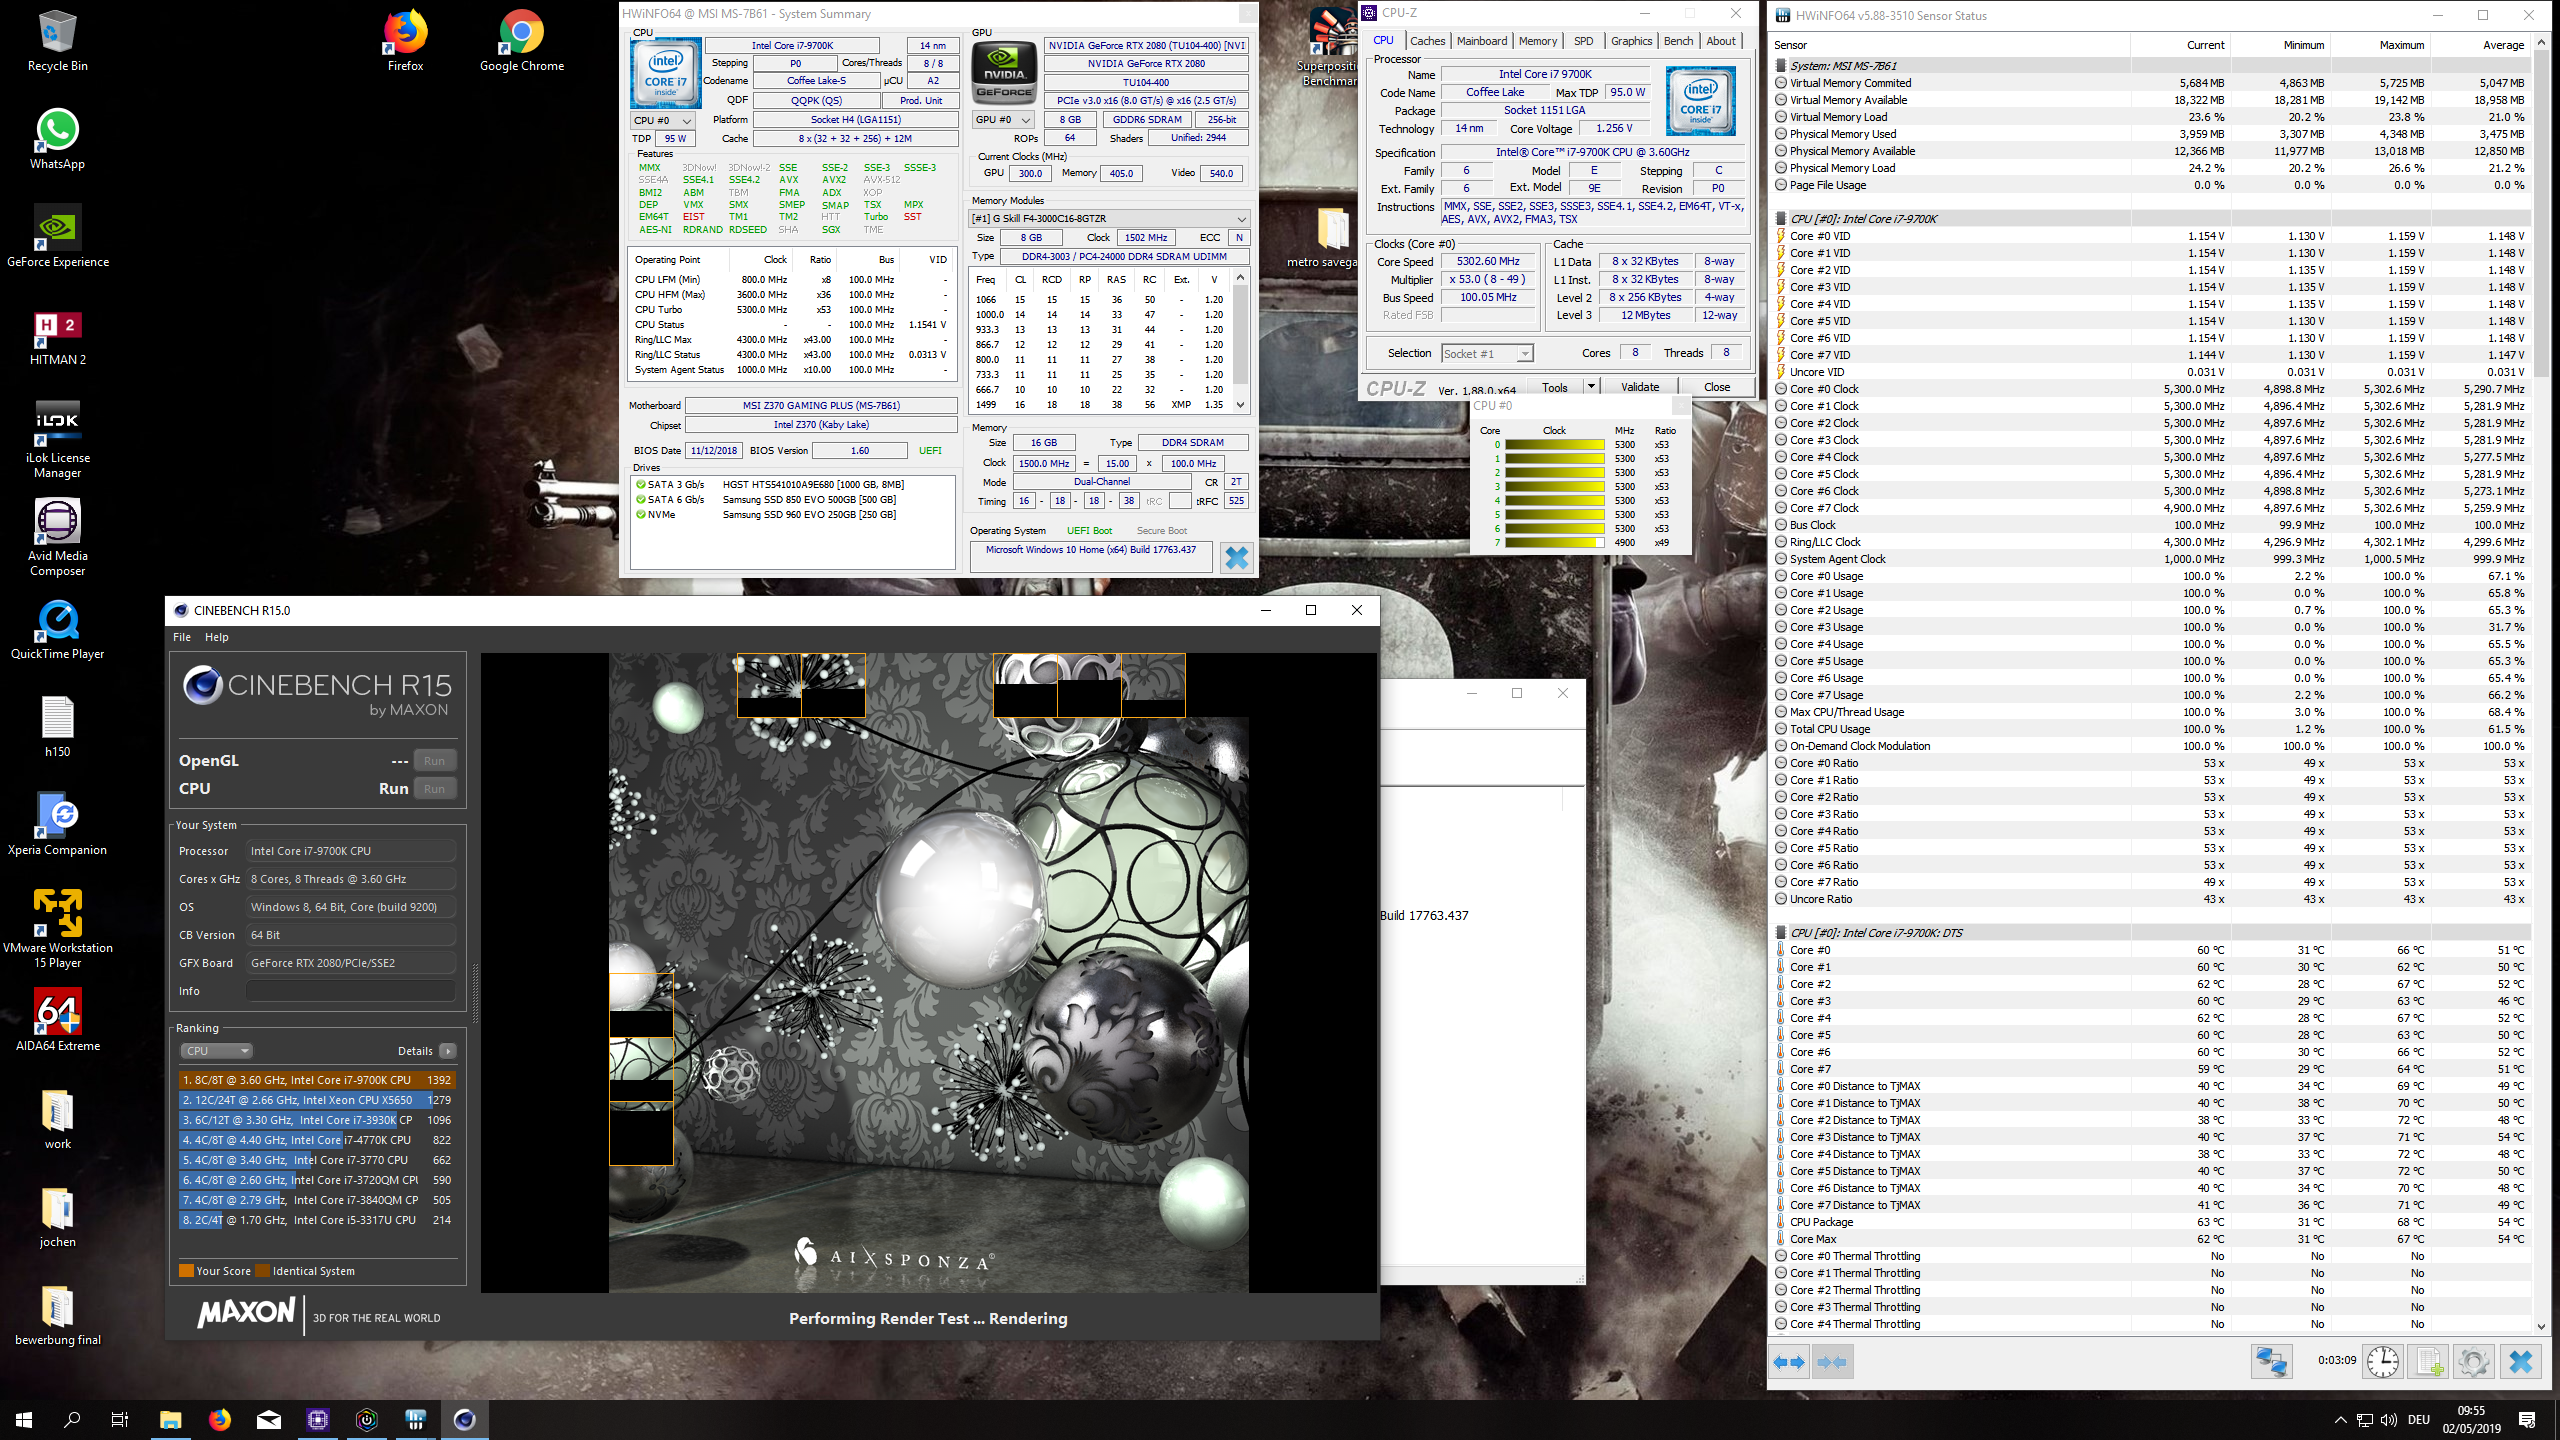Image resolution: width=2560 pixels, height=1440 pixels.
Task: Start logging with the sheet-plus icon
Action: pos(2429,1361)
